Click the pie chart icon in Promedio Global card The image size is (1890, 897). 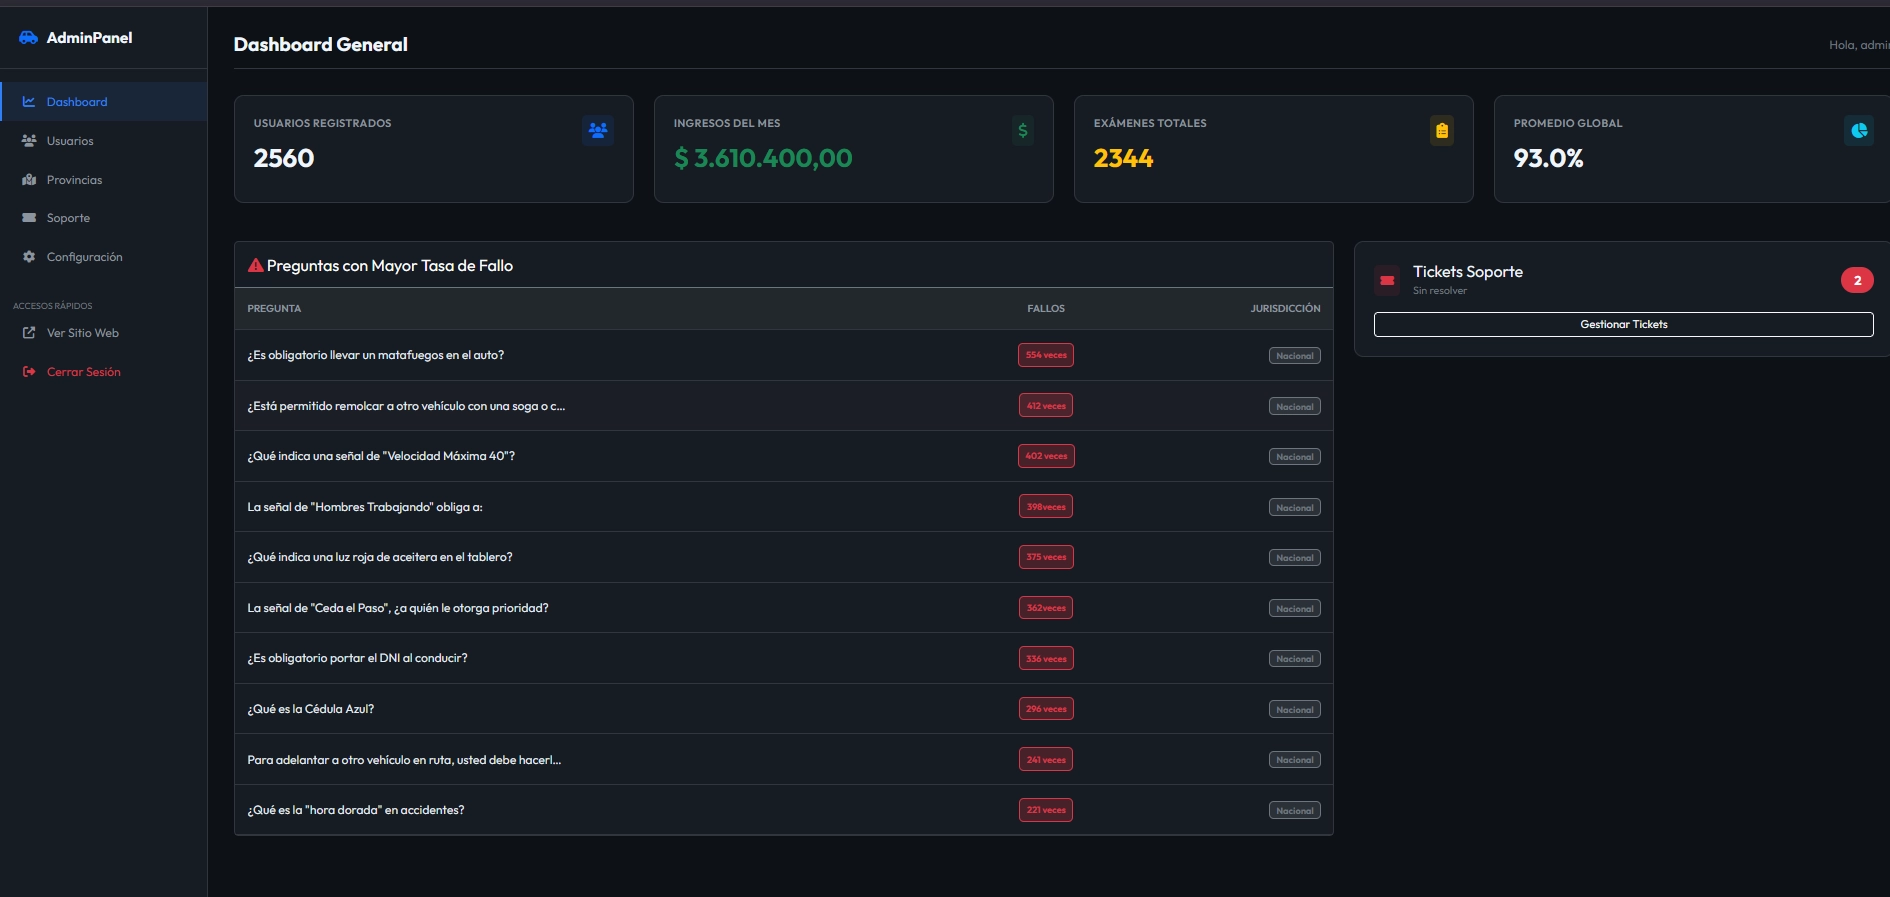pyautogui.click(x=1859, y=130)
